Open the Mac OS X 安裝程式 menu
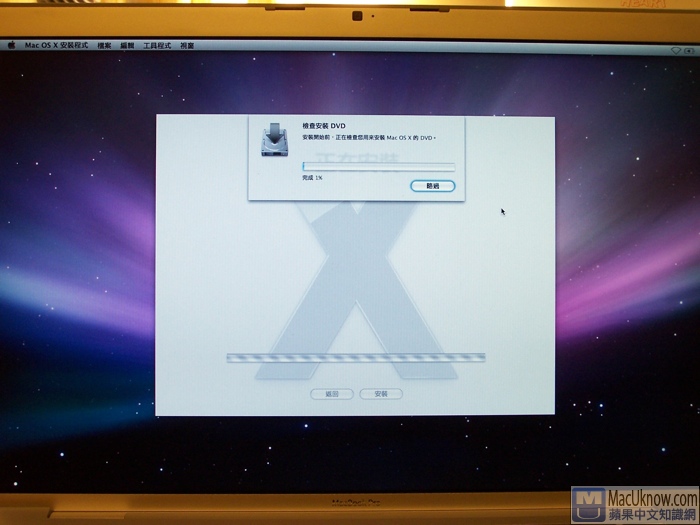 click(x=56, y=45)
